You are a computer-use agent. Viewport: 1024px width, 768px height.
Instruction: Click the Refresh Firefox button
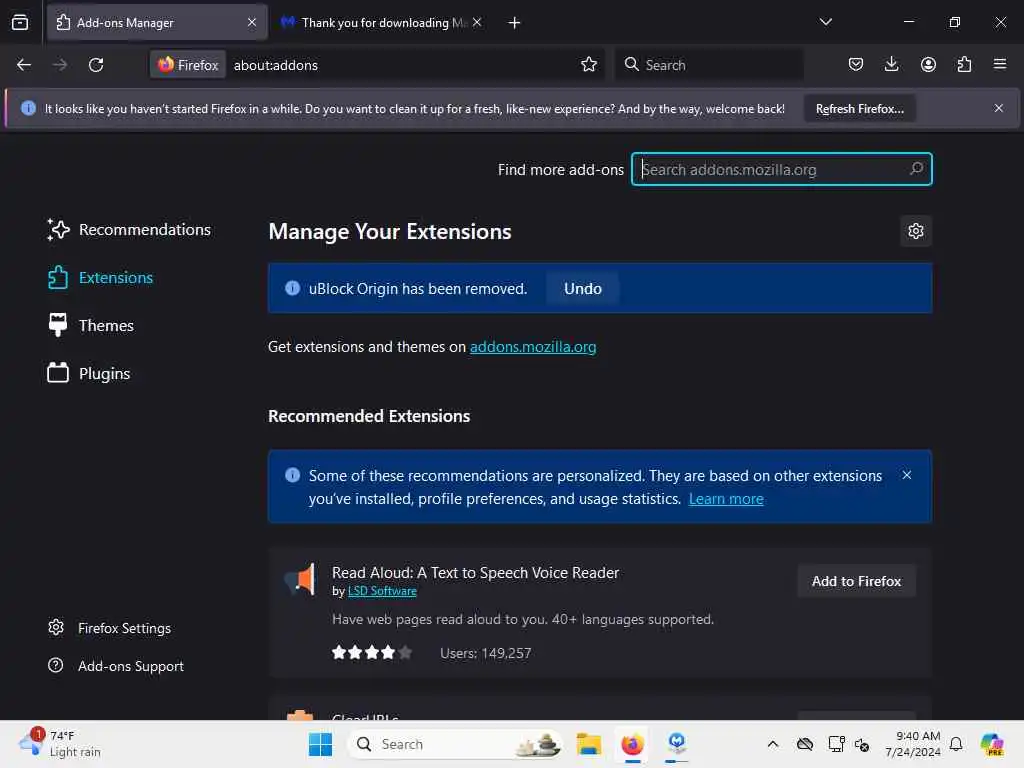[x=859, y=108]
